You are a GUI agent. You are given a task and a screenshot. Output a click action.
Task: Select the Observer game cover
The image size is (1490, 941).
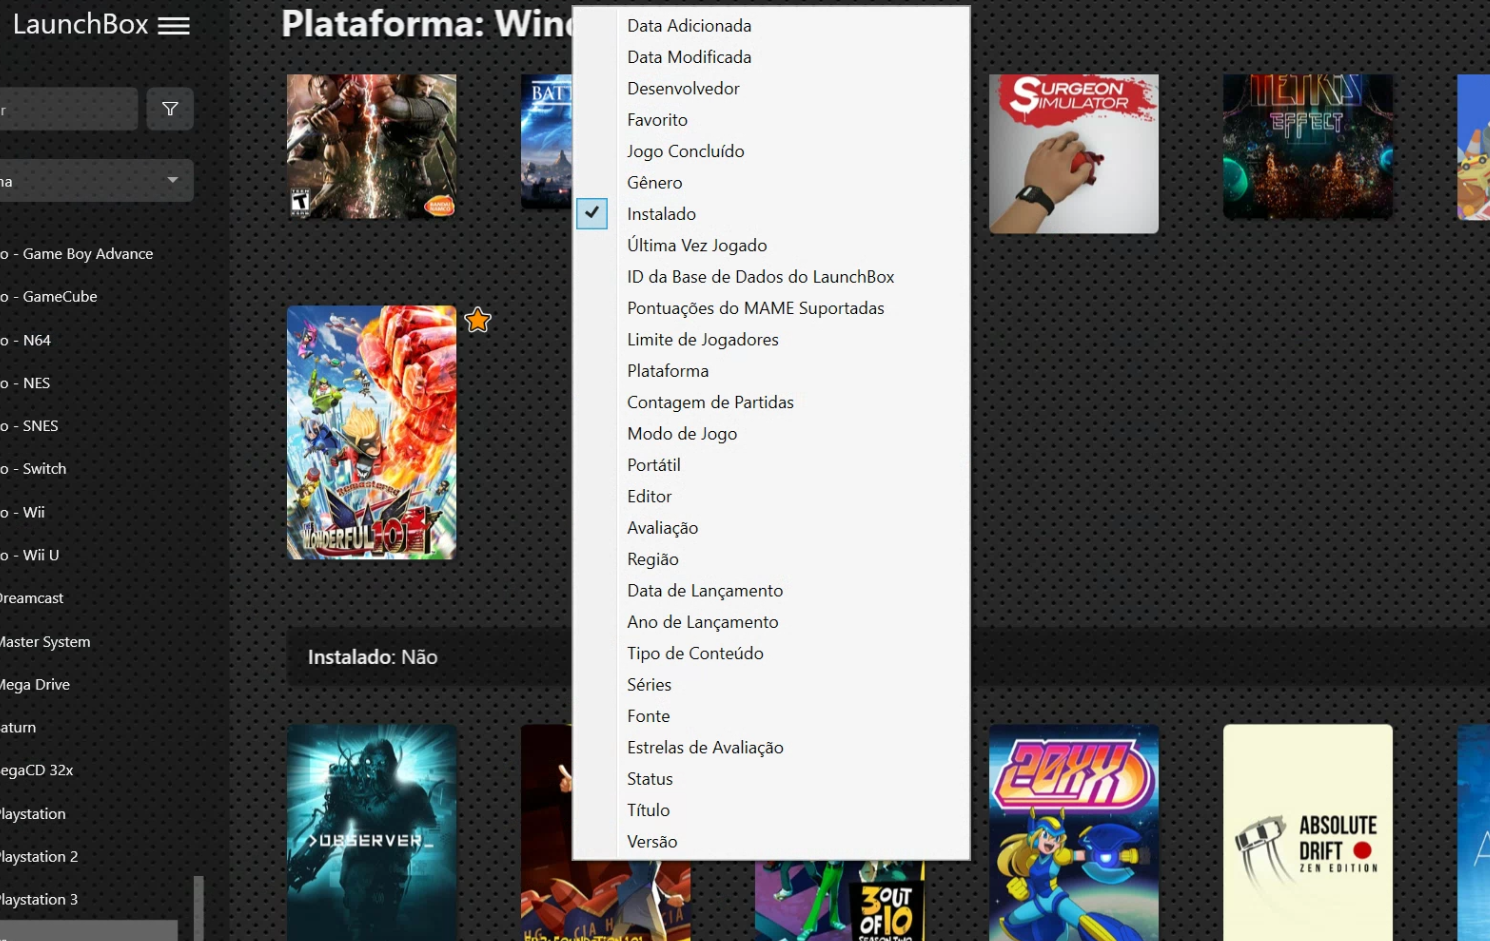point(372,832)
